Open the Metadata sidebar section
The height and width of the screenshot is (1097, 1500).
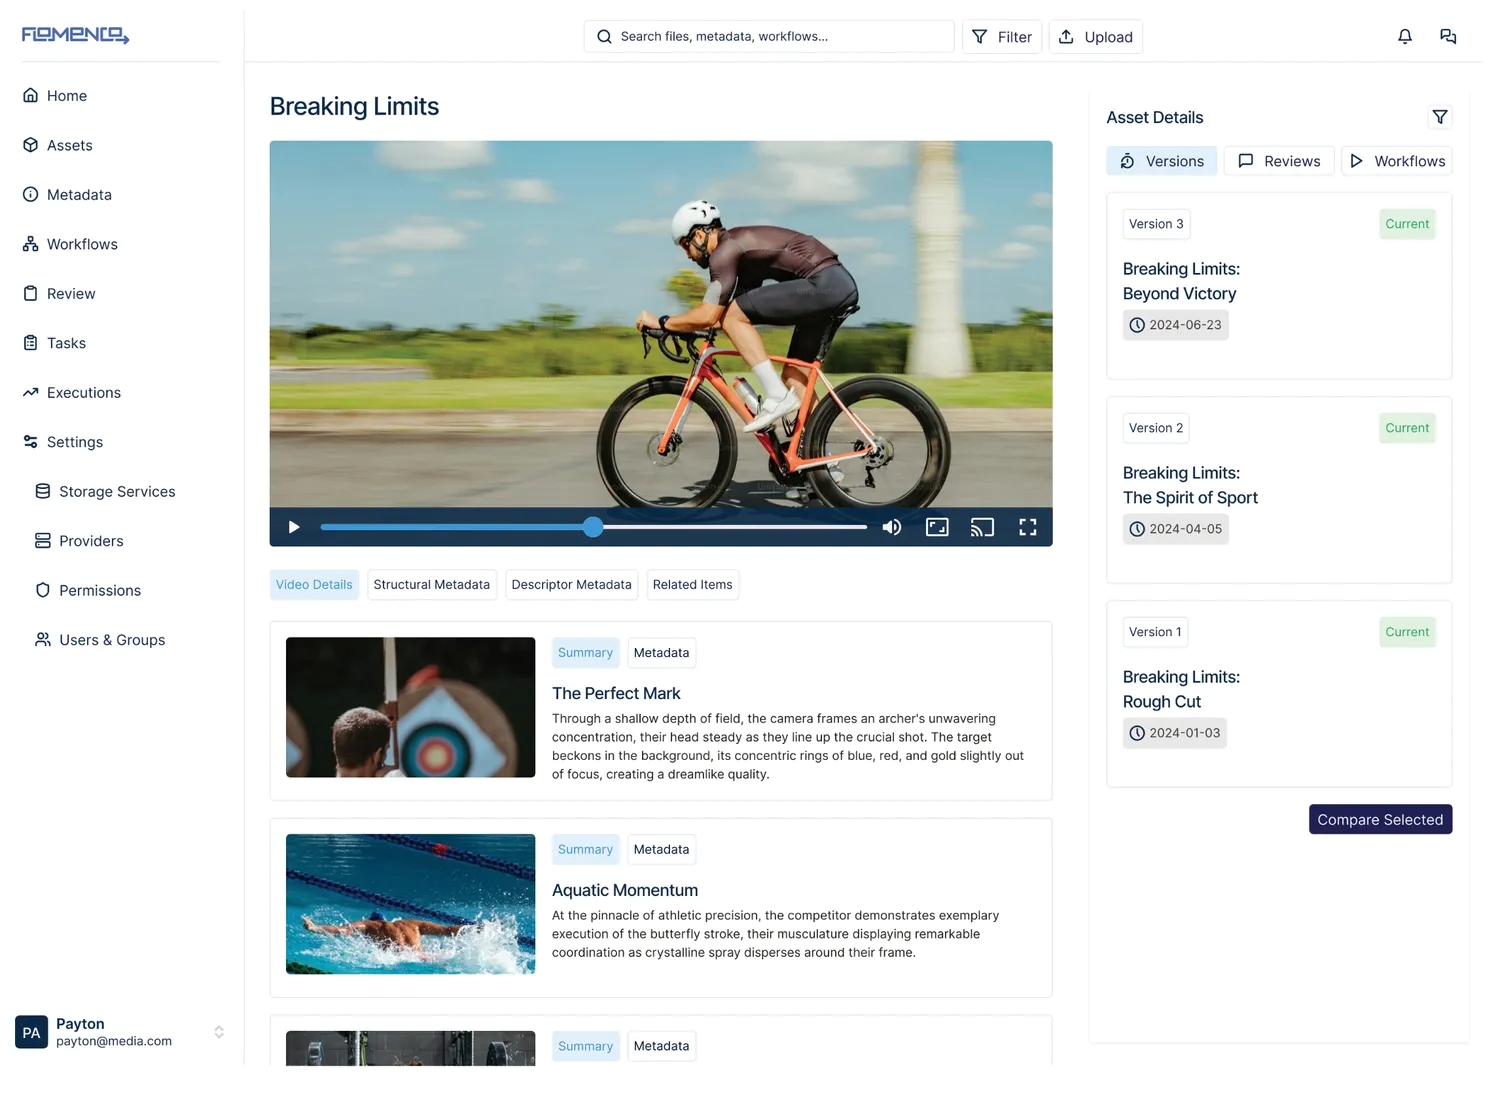(x=67, y=195)
